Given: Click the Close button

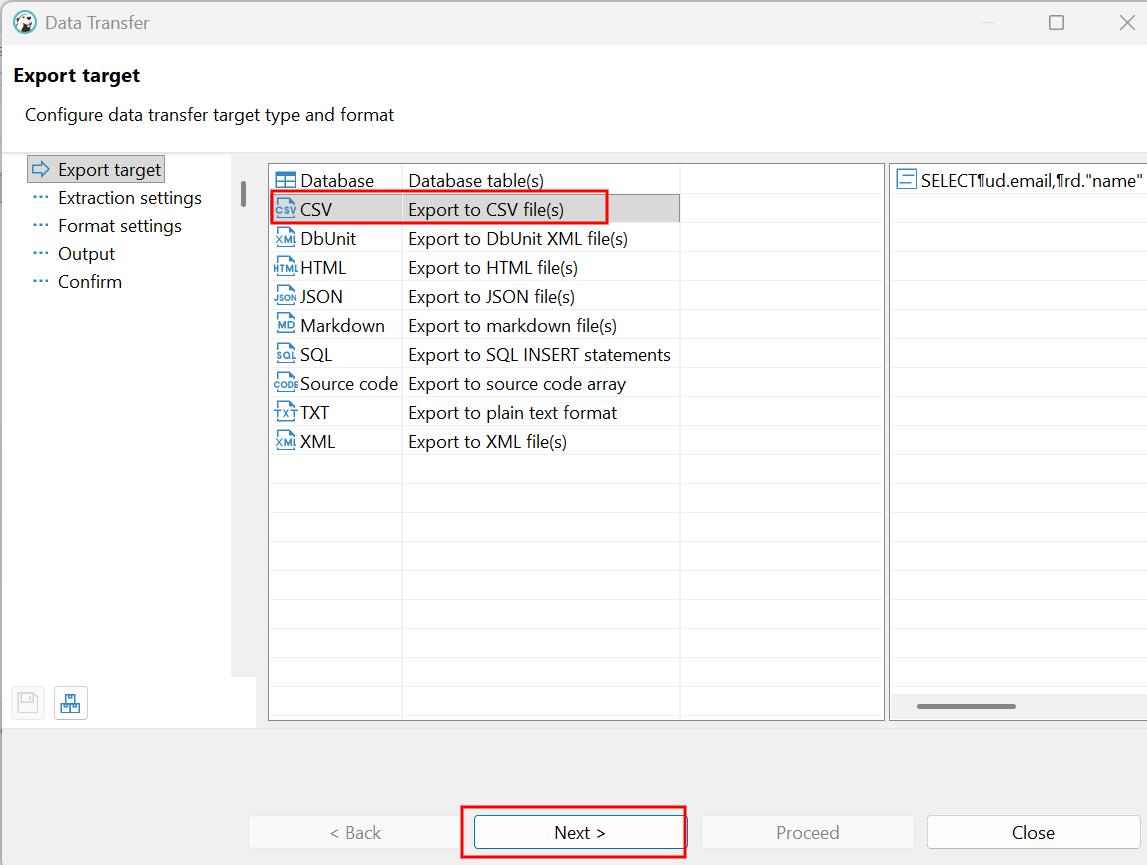Looking at the screenshot, I should (x=1033, y=832).
